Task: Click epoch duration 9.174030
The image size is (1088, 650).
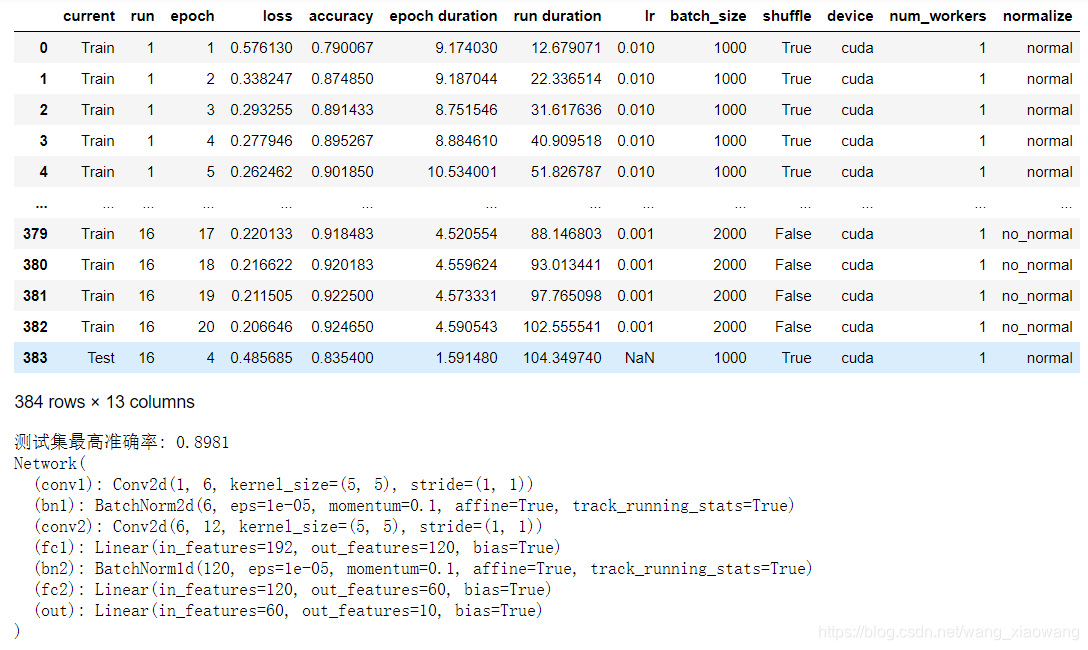Action: (466, 48)
